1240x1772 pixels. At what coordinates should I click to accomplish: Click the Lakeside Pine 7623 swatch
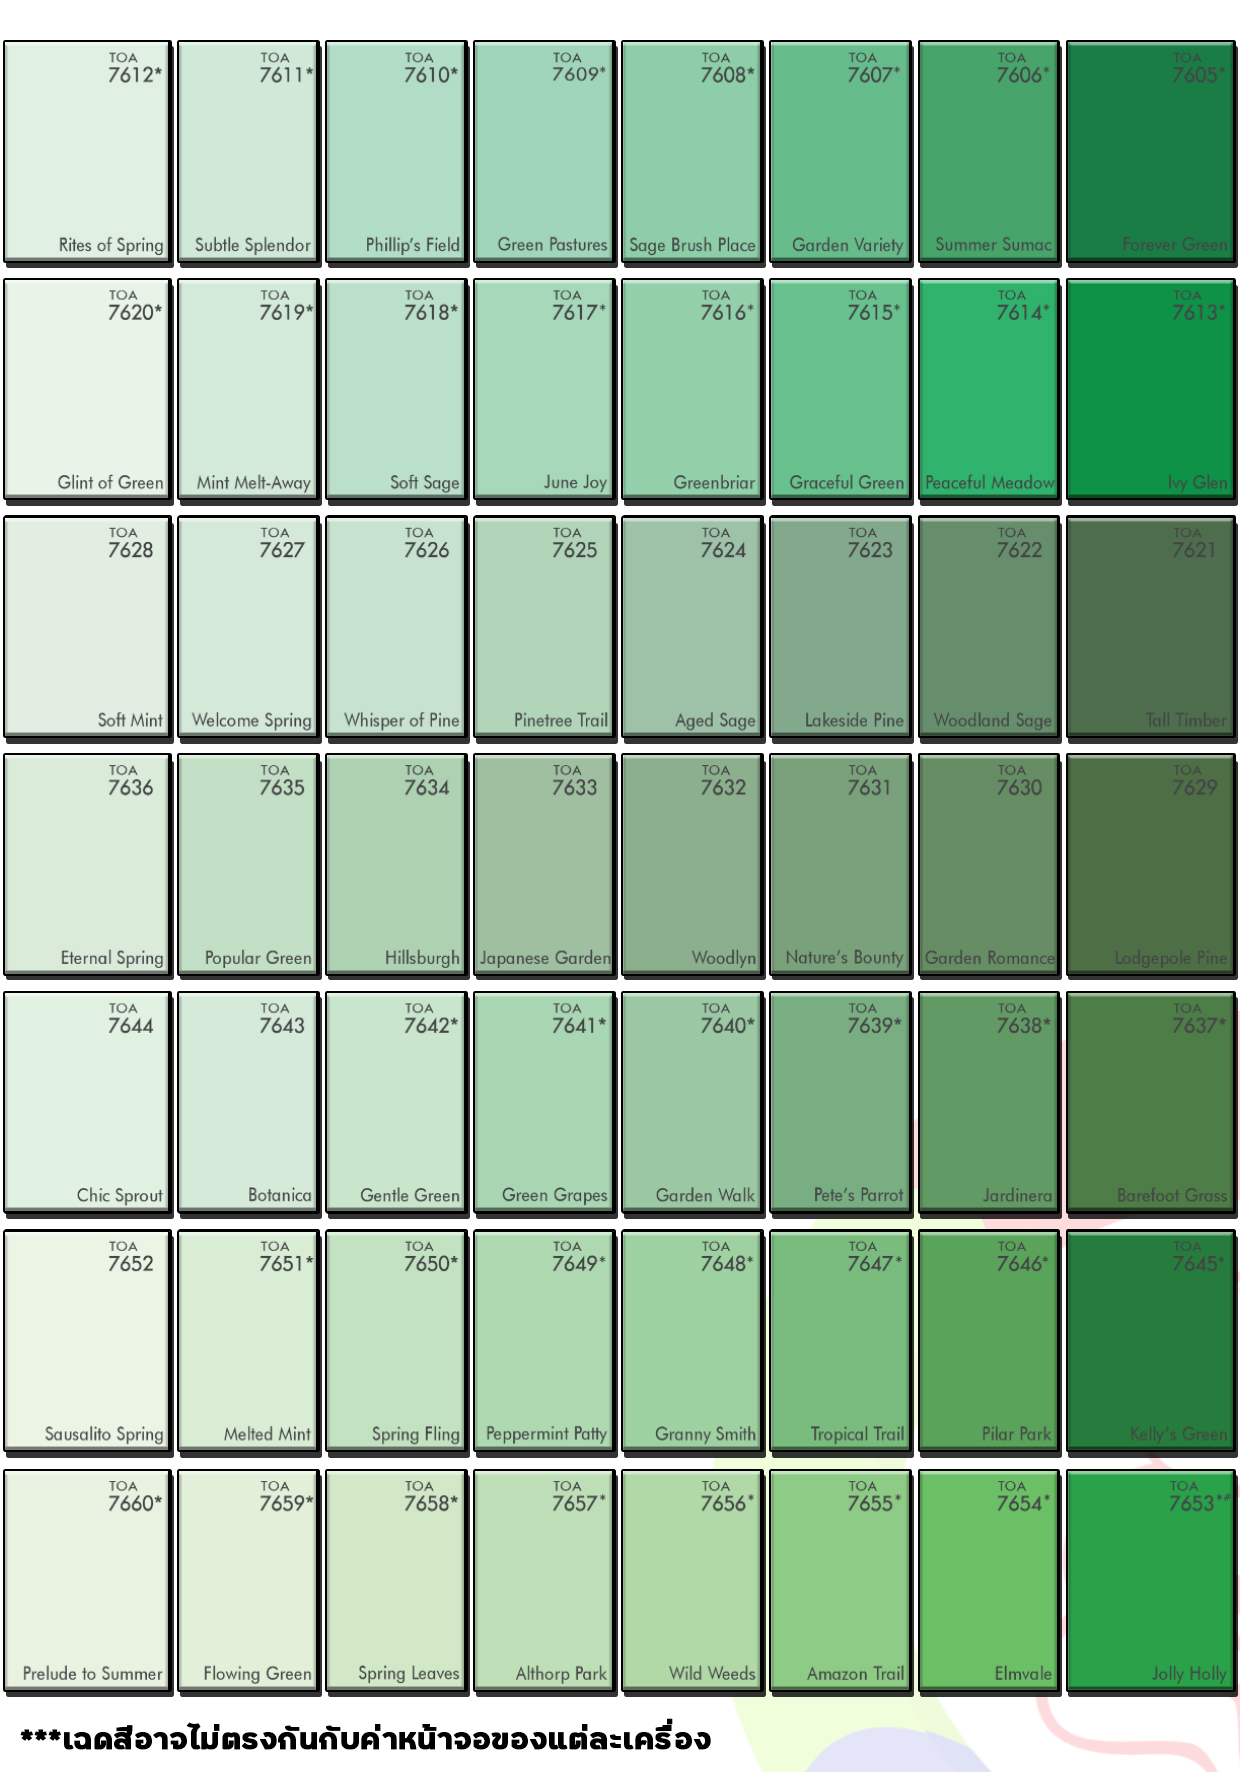[x=840, y=627]
